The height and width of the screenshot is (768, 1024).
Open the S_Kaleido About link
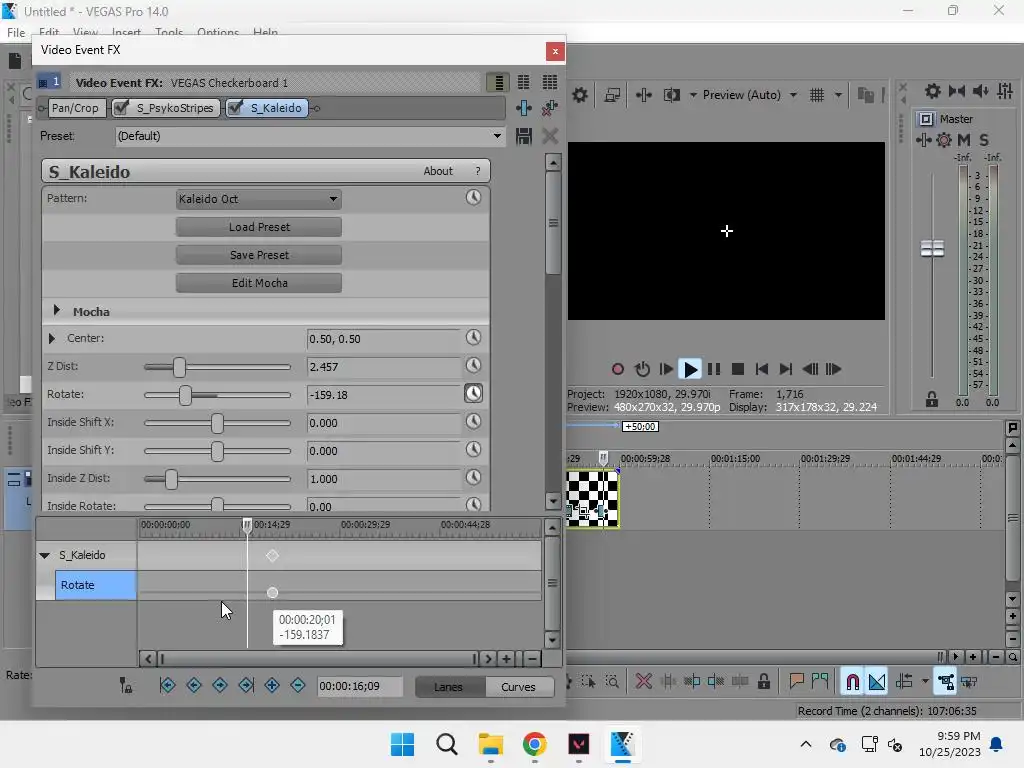coord(438,171)
